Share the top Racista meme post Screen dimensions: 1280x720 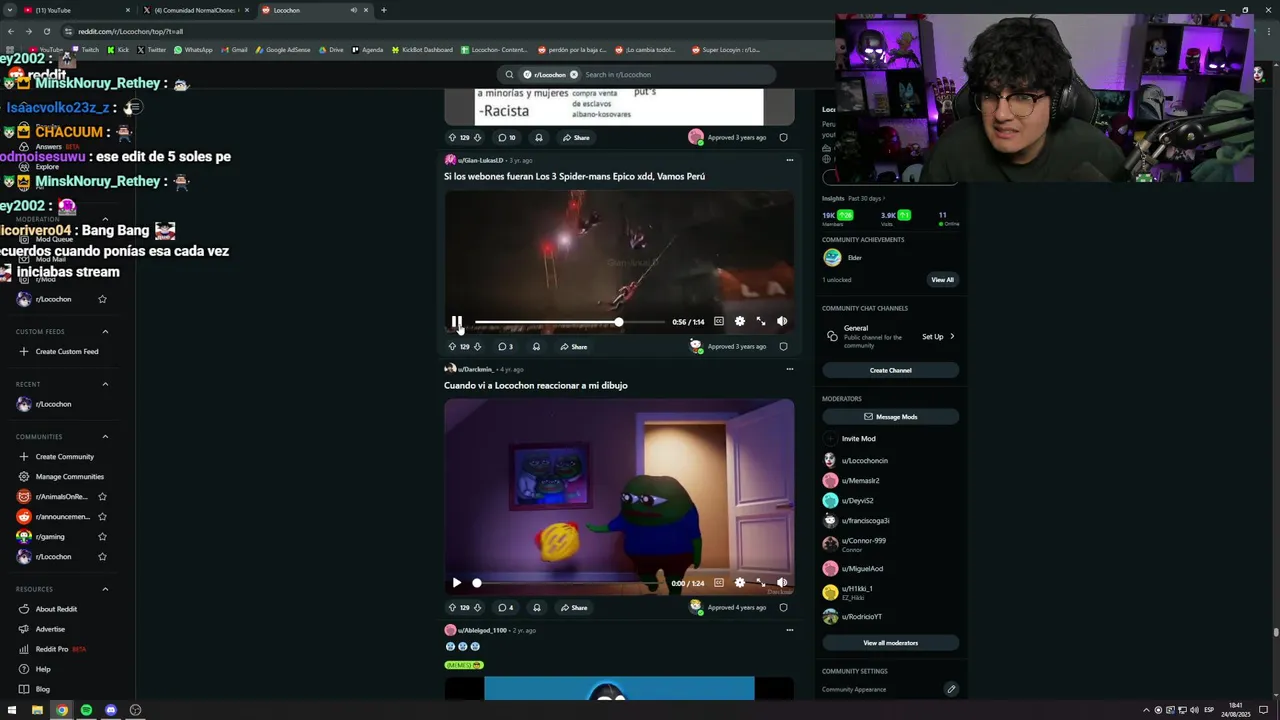(576, 138)
